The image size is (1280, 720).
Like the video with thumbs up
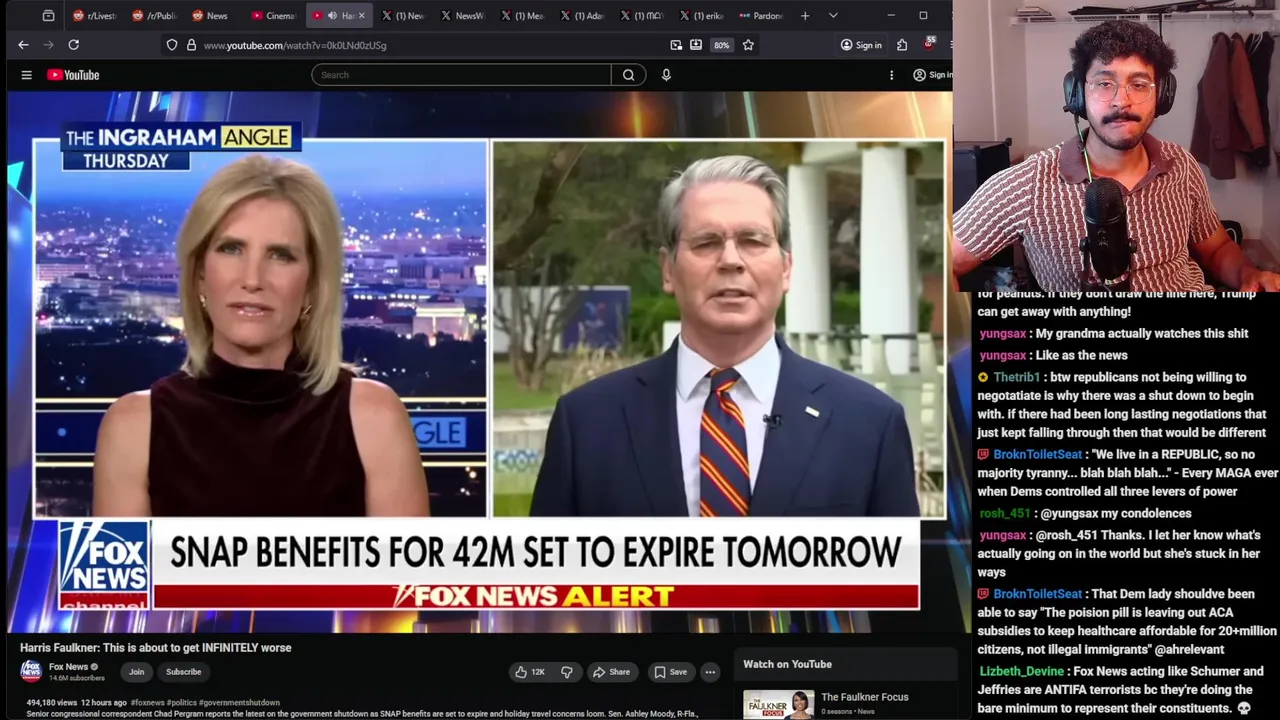pyautogui.click(x=529, y=672)
